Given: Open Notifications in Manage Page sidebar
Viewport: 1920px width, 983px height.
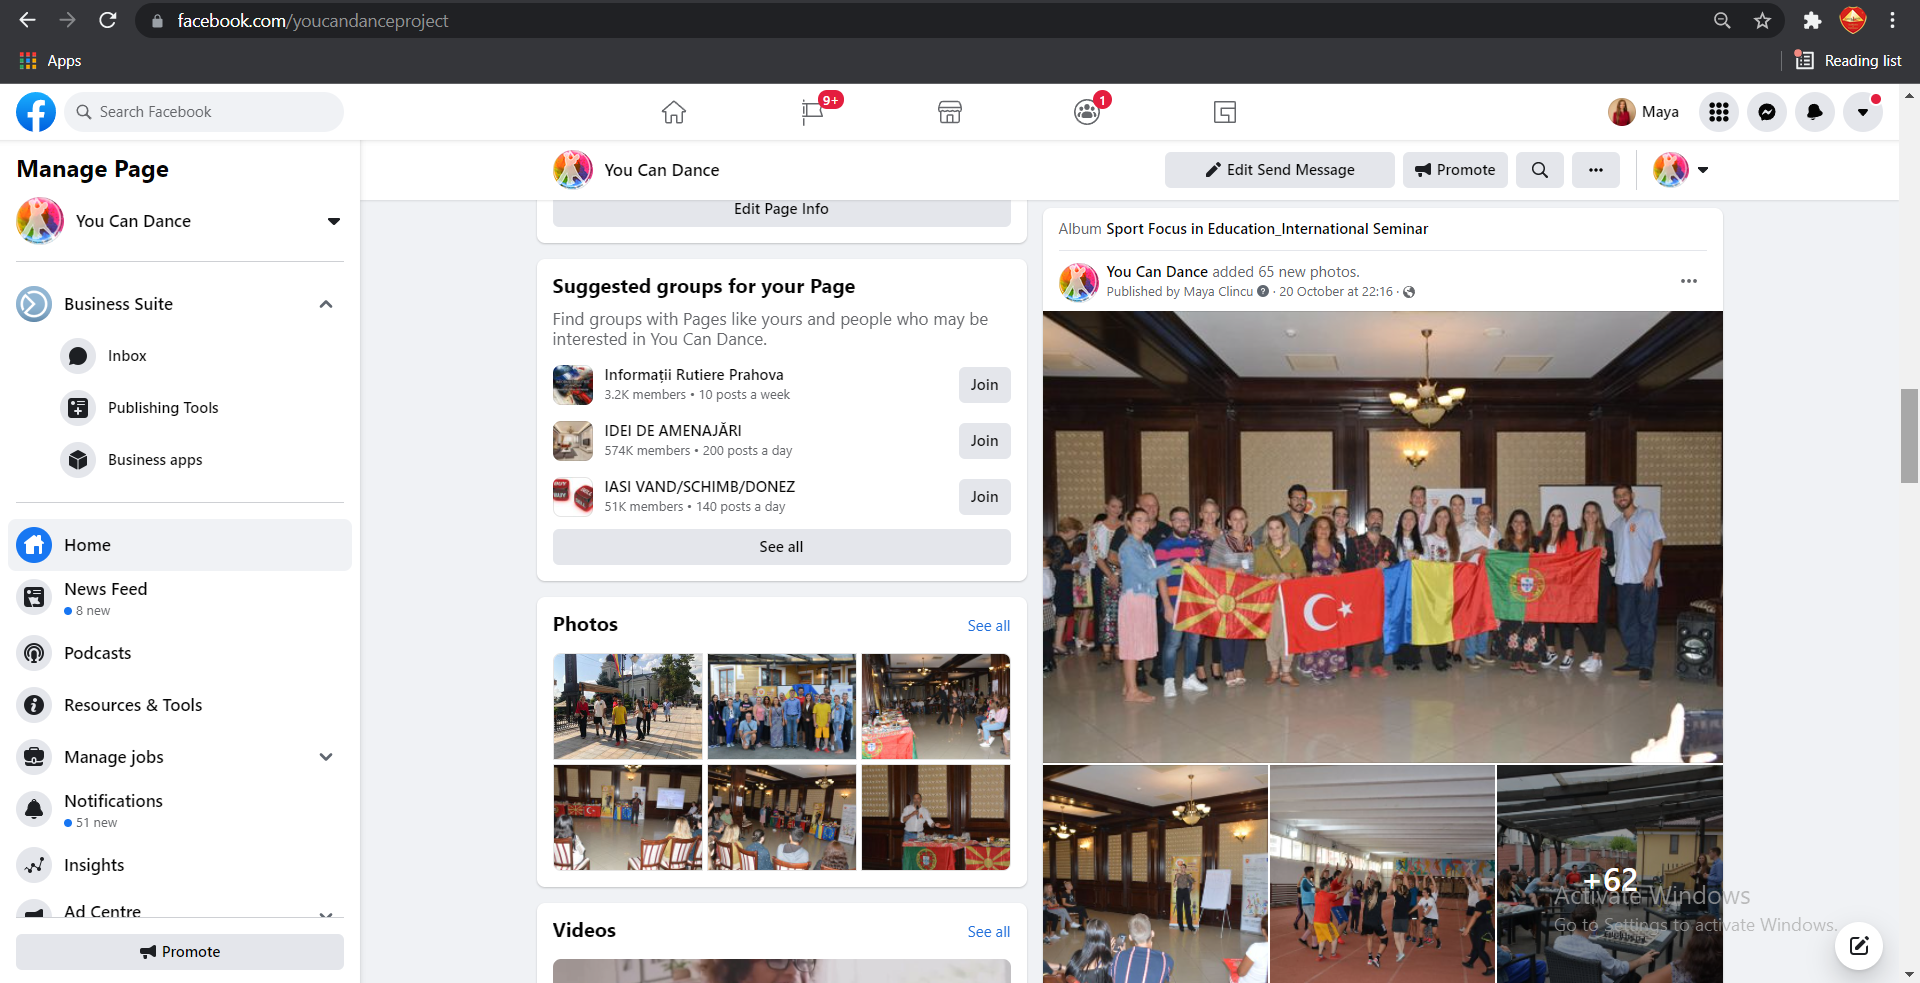Looking at the screenshot, I should pos(180,810).
